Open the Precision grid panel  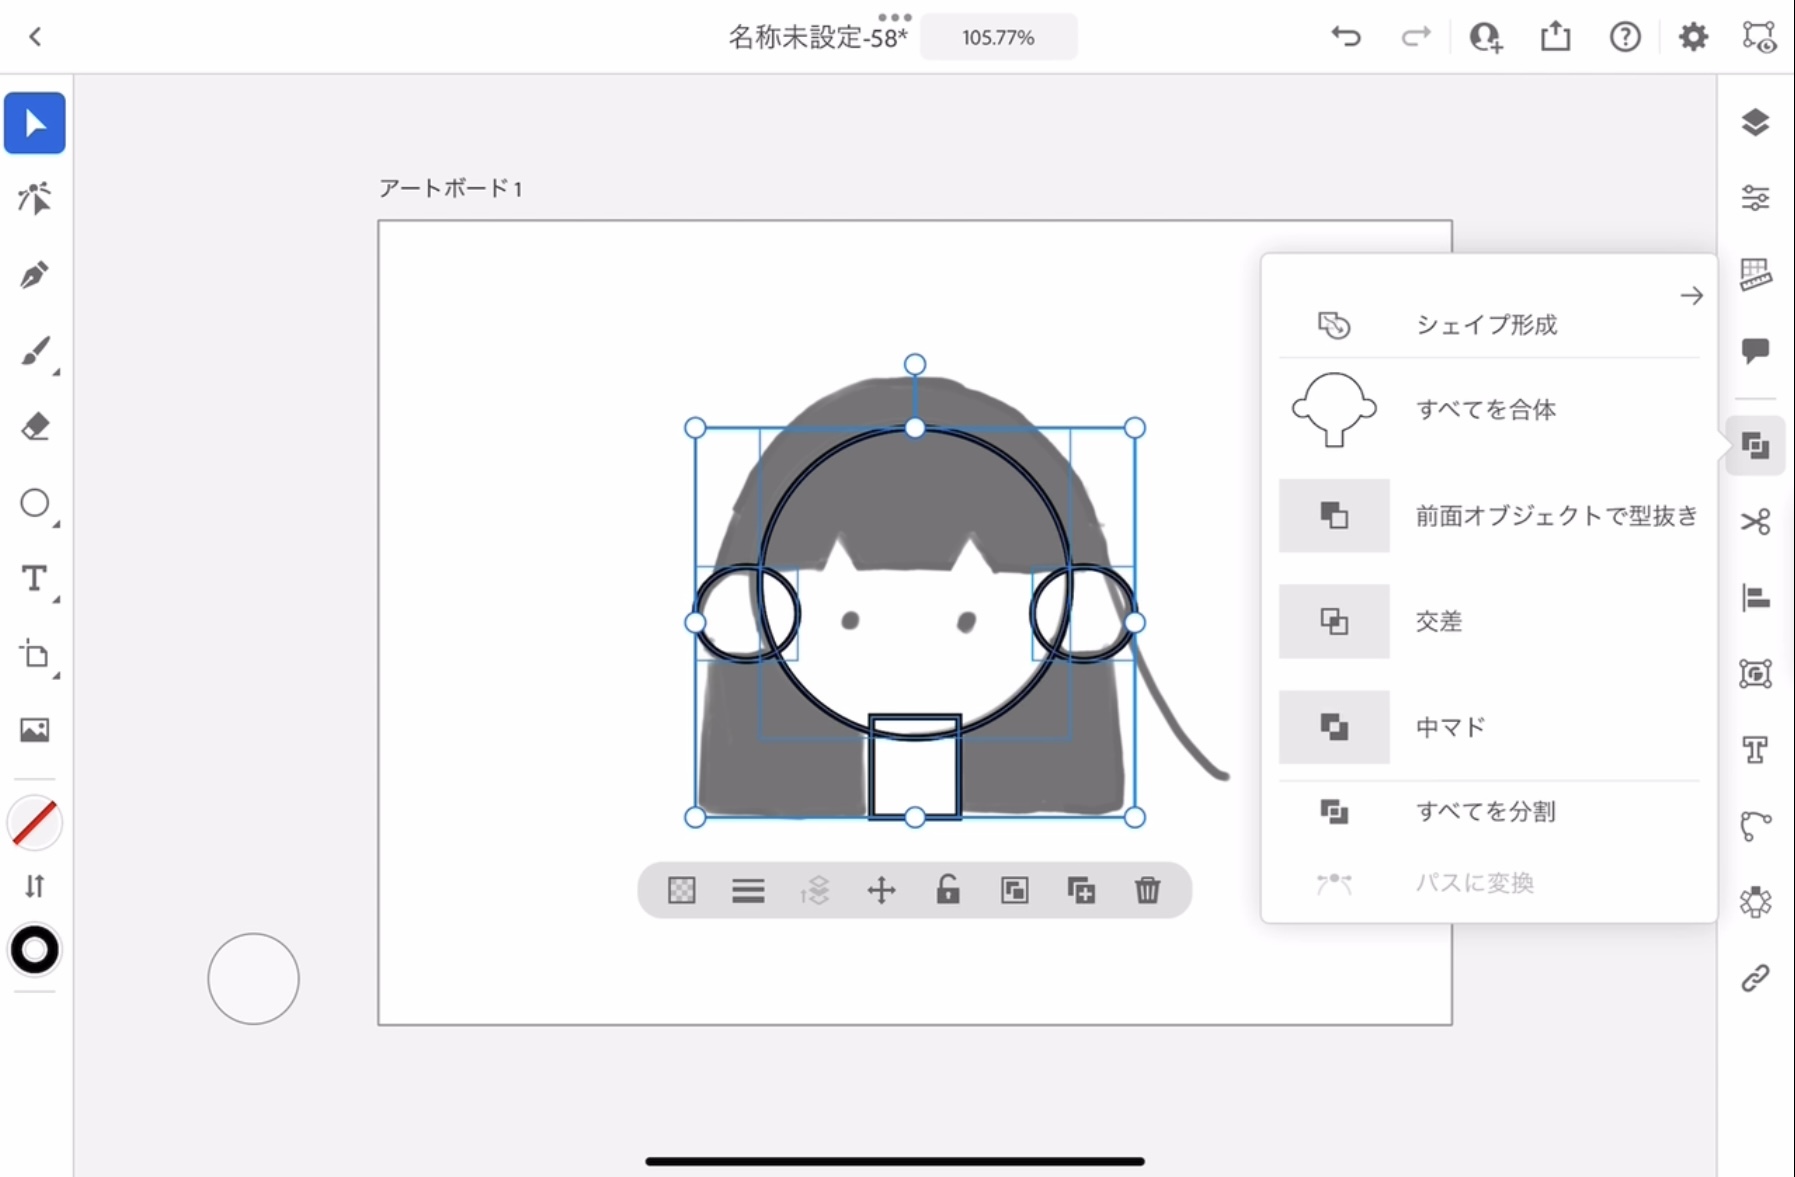click(x=1755, y=274)
